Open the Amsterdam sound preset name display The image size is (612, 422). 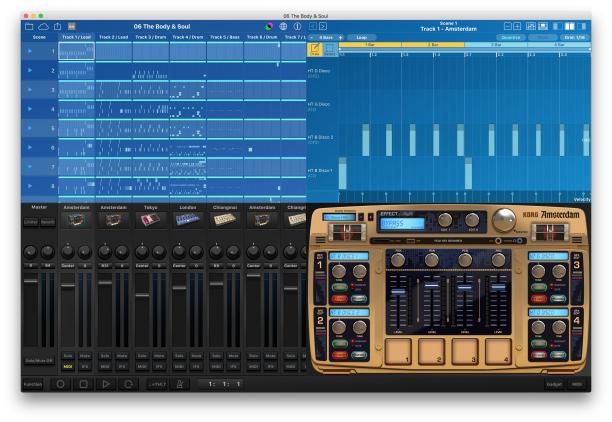point(339,217)
